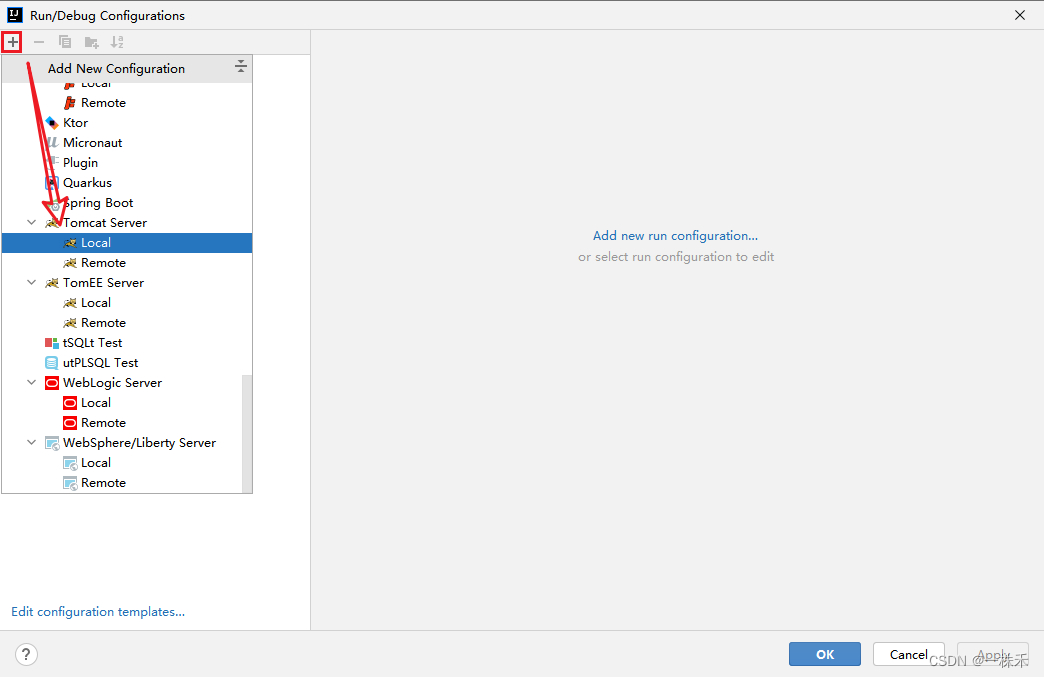Click the Quarkus configuration icon
Viewport: 1044px width, 677px height.
coord(52,183)
